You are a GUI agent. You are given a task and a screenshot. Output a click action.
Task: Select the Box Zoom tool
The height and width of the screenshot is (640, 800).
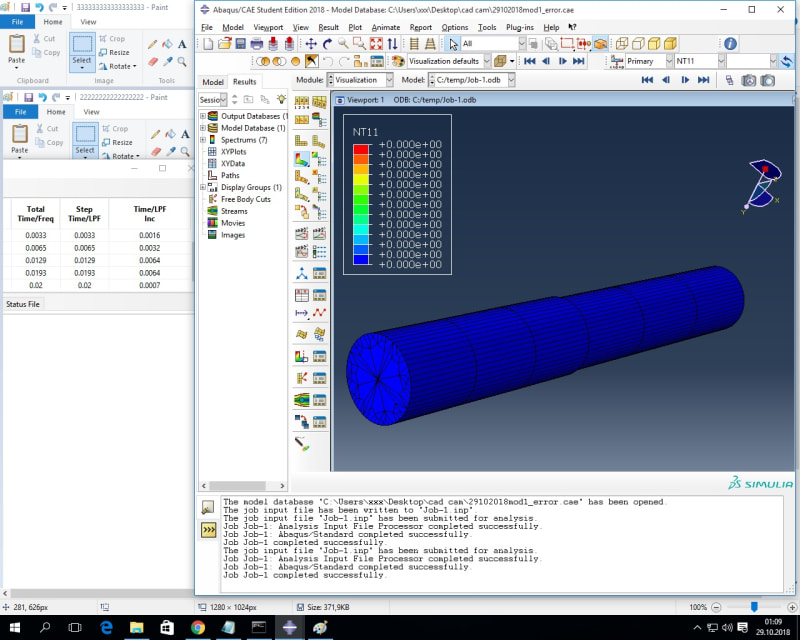click(x=360, y=44)
